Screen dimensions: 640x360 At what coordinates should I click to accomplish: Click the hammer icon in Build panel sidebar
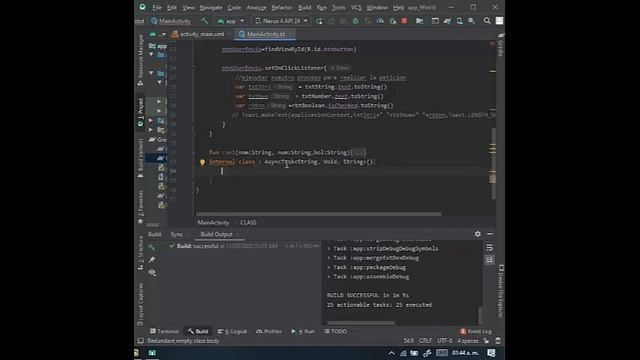152,247
